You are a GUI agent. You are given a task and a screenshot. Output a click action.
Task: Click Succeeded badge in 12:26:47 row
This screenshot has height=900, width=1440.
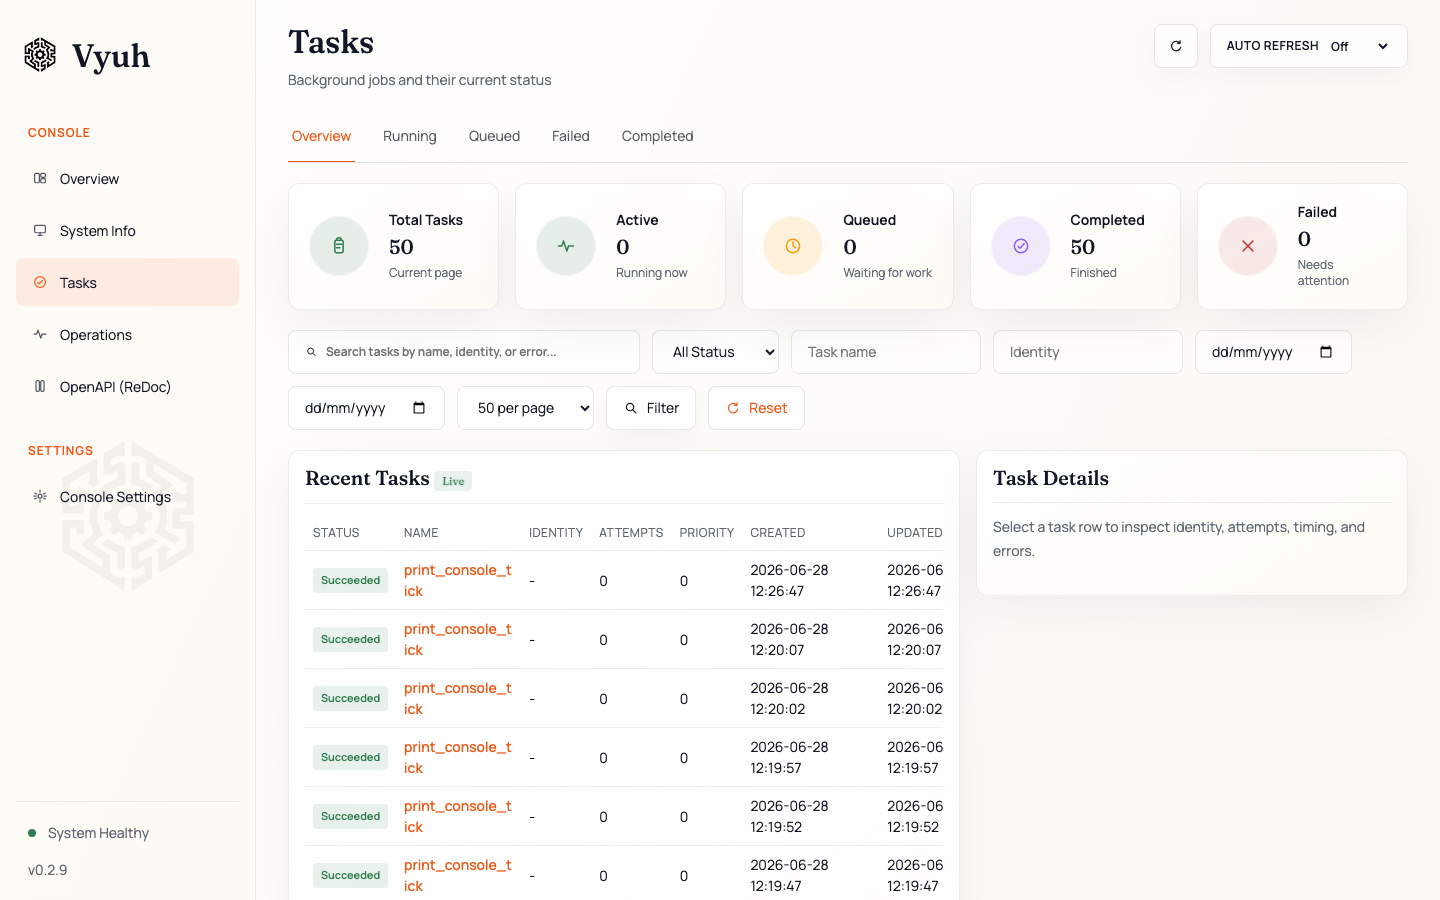[350, 580]
